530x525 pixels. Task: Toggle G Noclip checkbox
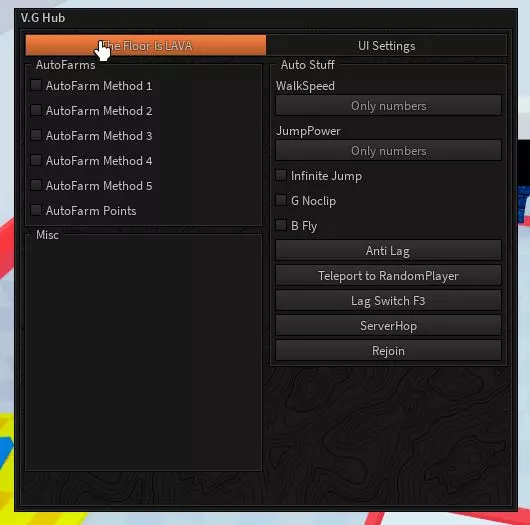pyautogui.click(x=281, y=200)
